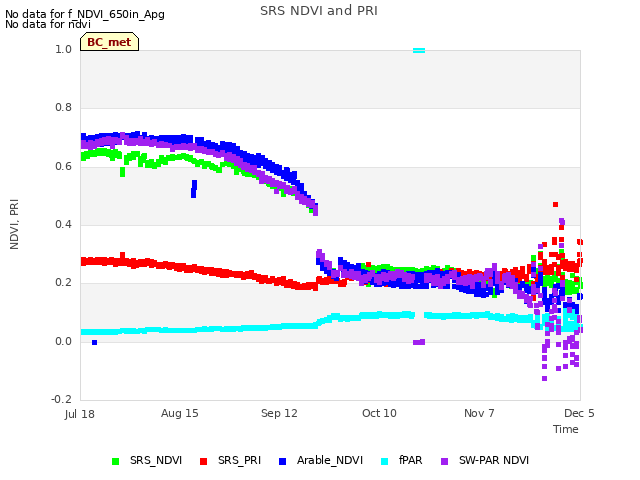Click the -0.2 y-axis tick label
Screen dimensions: 640x480
[61, 399]
